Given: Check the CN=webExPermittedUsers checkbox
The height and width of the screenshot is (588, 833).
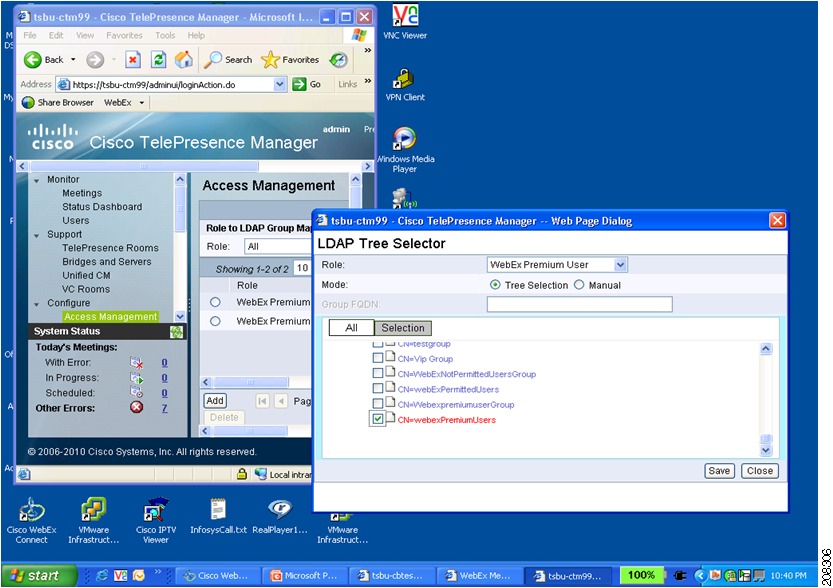Looking at the screenshot, I should [378, 389].
